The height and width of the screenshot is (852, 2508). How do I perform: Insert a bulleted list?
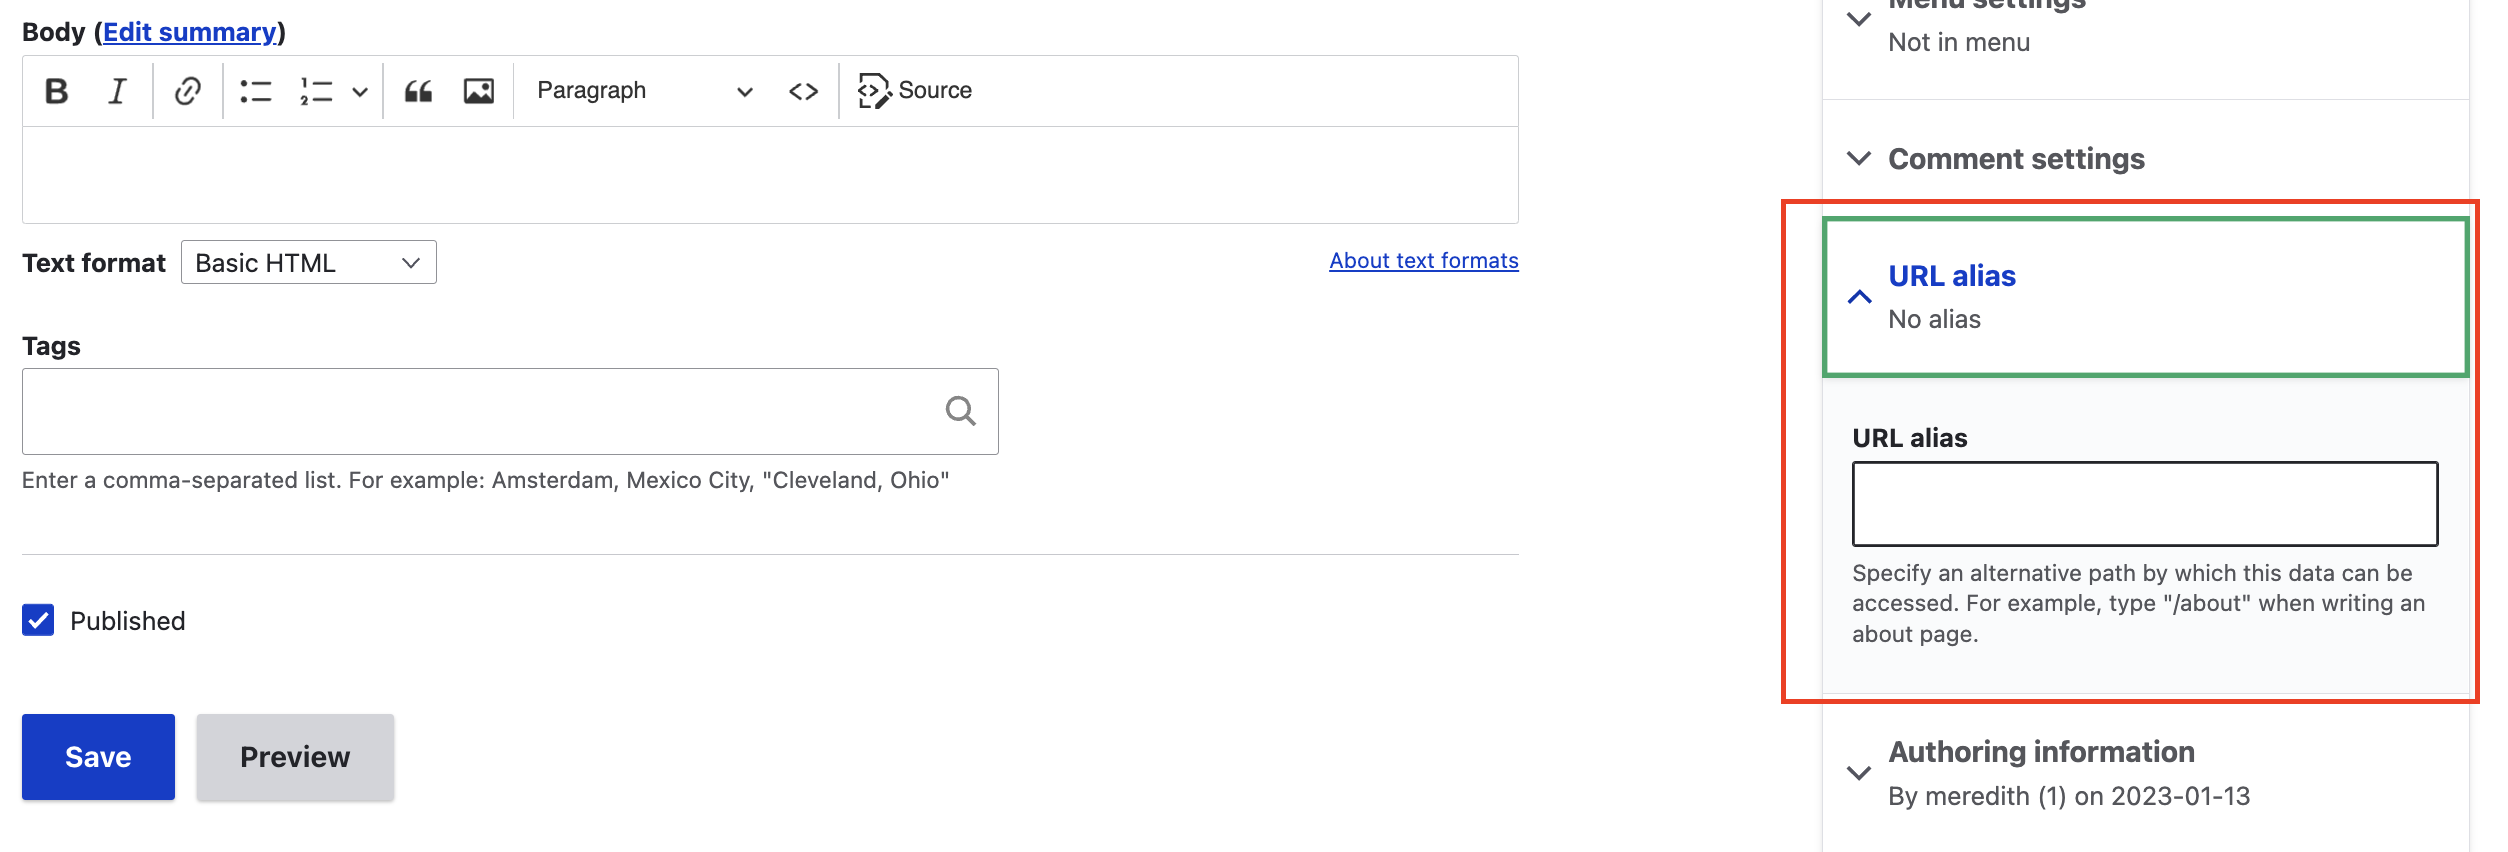(x=256, y=91)
